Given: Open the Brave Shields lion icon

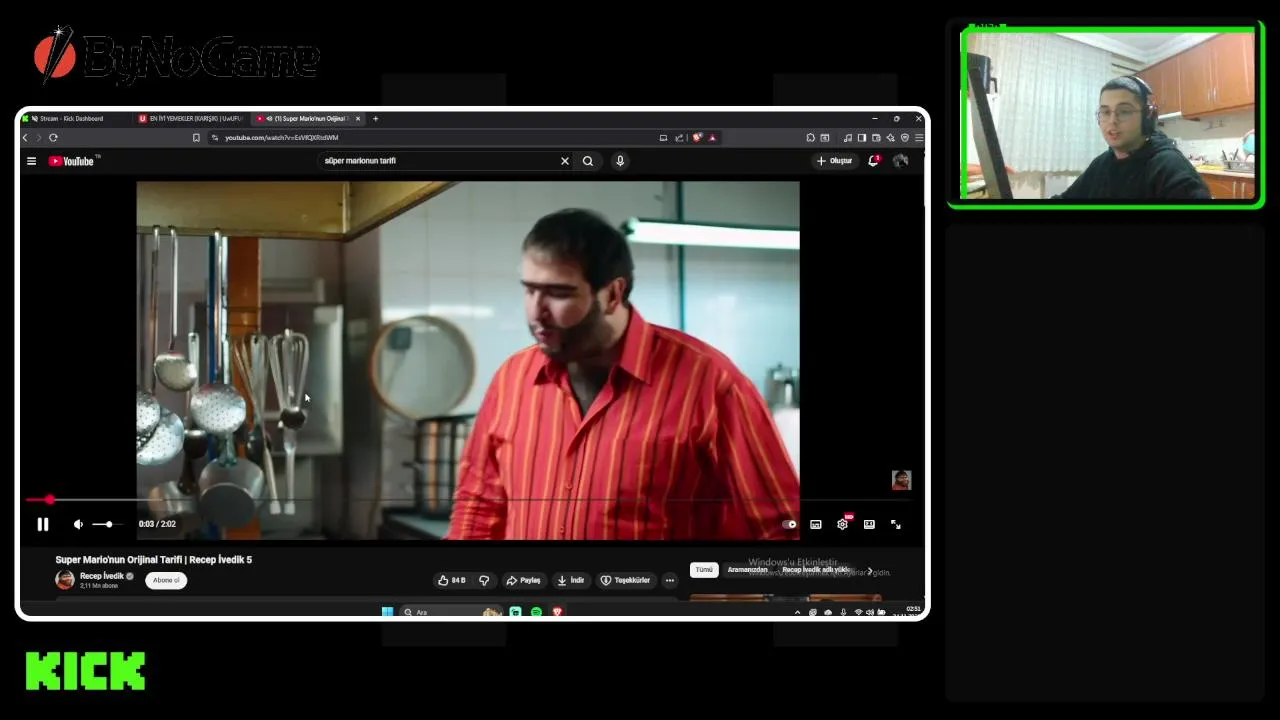Looking at the screenshot, I should pyautogui.click(x=697, y=138).
